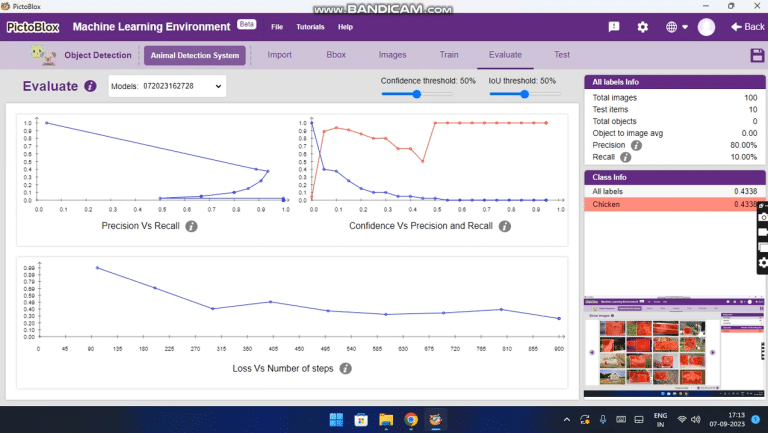Click the microphone tray icon
Screen dimensions: 768x433
point(603,420)
